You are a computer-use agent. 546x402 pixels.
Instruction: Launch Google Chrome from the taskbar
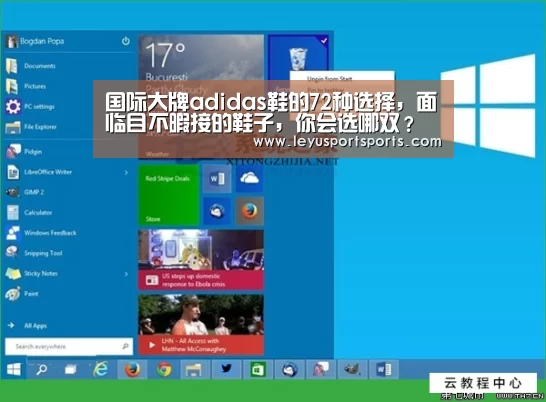(164, 369)
